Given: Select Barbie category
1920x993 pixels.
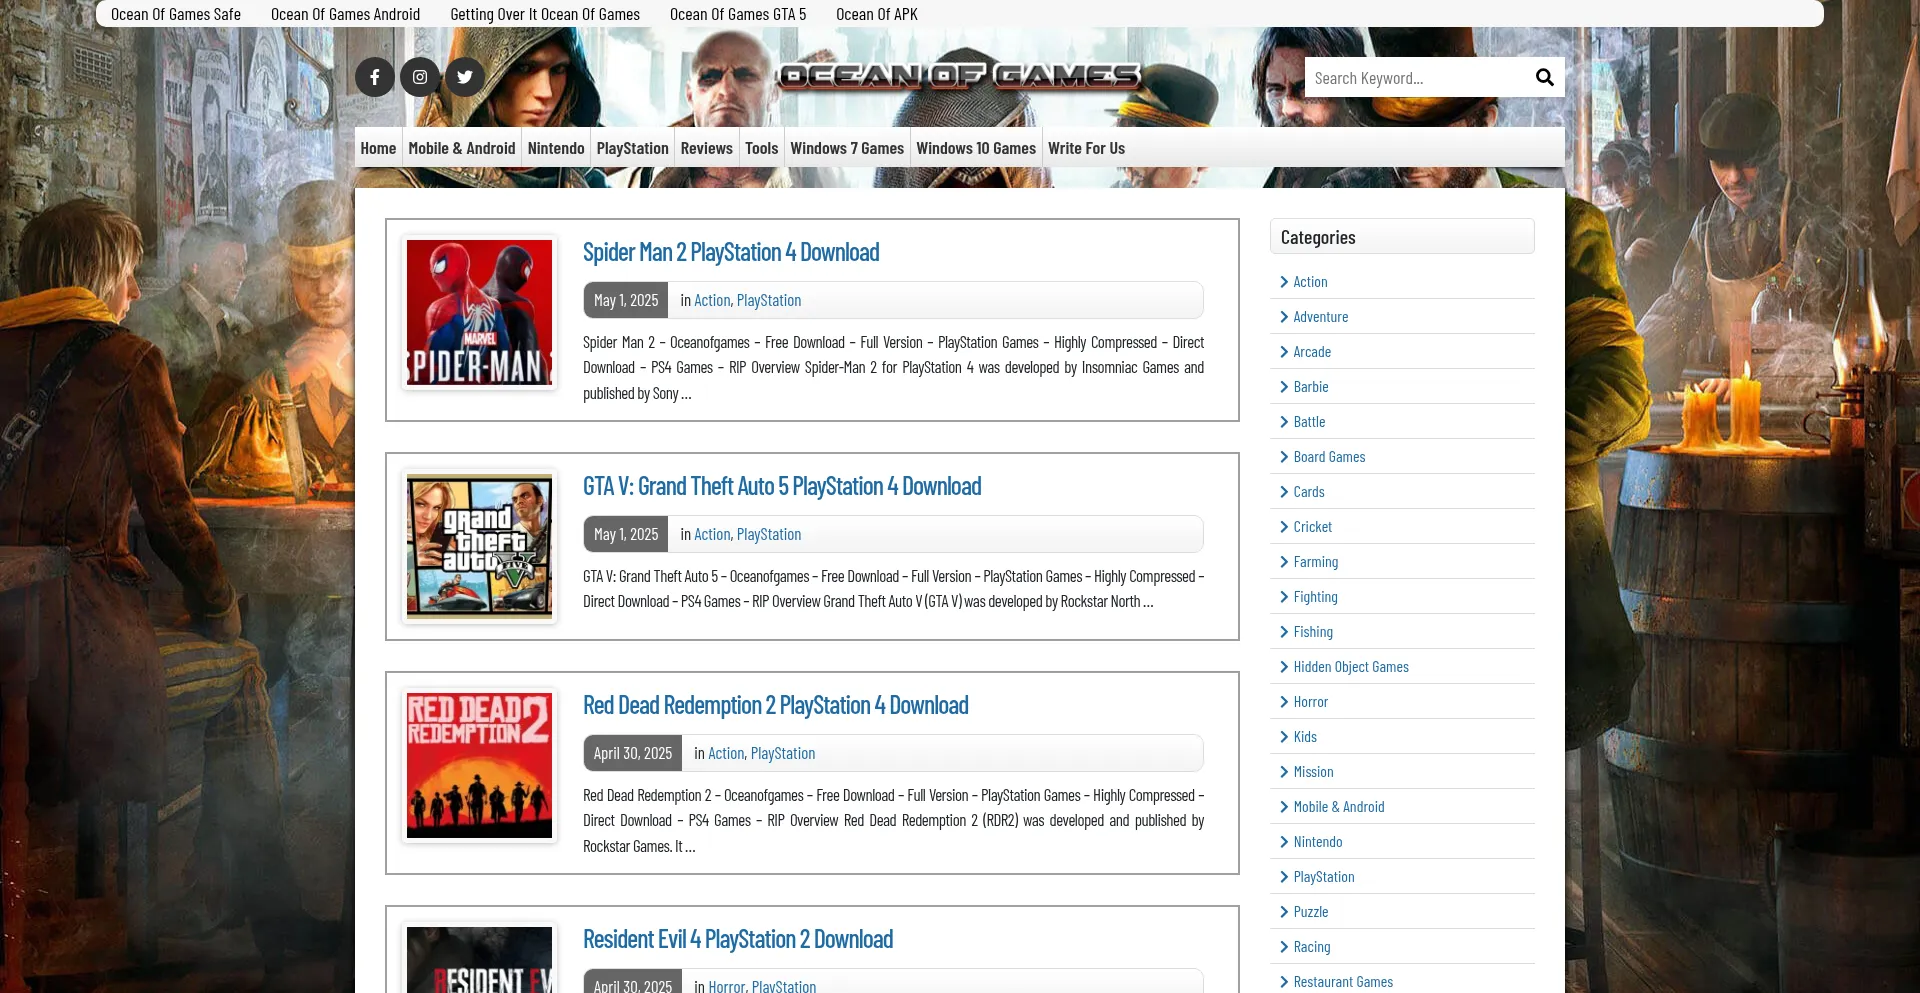Looking at the screenshot, I should pos(1311,387).
